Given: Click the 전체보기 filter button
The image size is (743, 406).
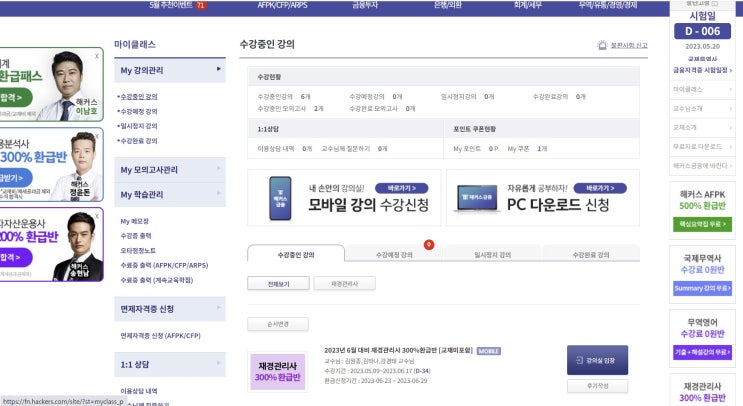Looking at the screenshot, I should coord(278,284).
